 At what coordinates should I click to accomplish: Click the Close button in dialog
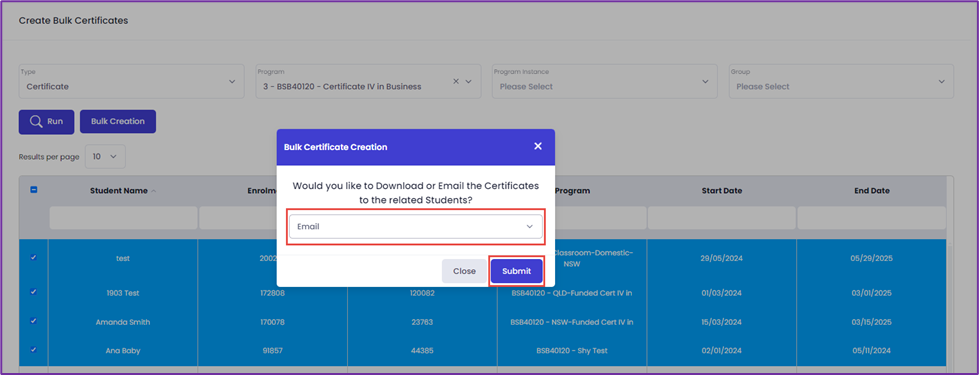coord(464,271)
